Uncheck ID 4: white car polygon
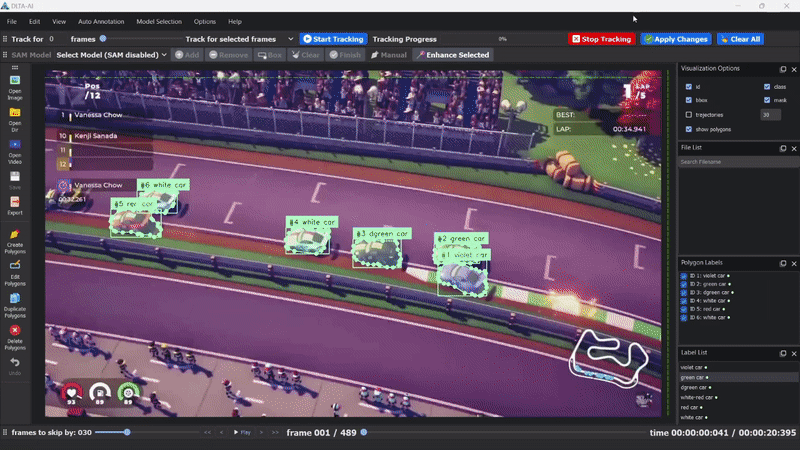This screenshot has height=450, width=800. pos(684,301)
